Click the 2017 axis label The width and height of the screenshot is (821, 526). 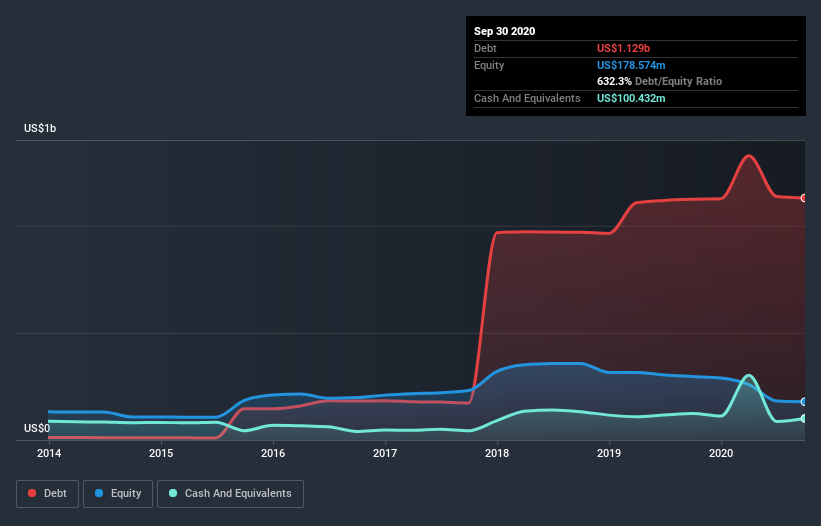coord(385,453)
